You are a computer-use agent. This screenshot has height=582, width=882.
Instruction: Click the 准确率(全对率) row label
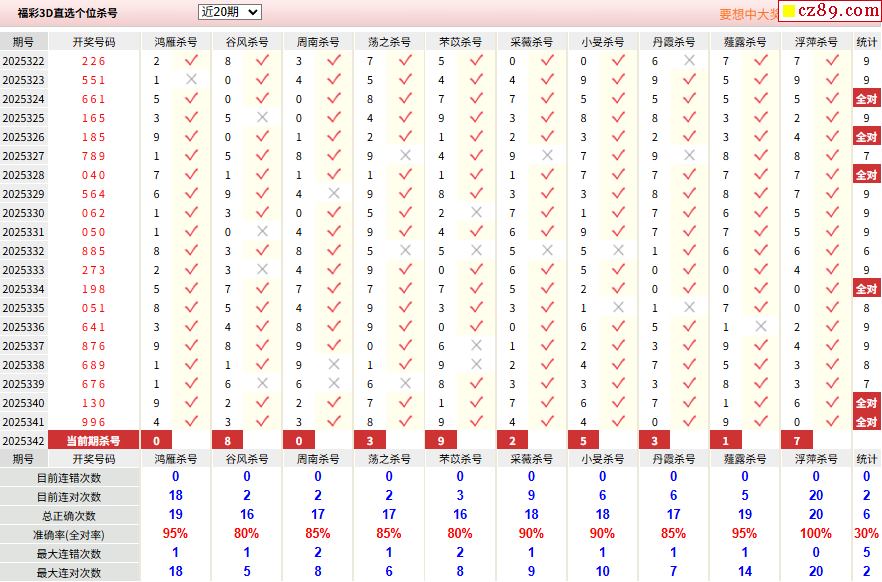(69, 535)
